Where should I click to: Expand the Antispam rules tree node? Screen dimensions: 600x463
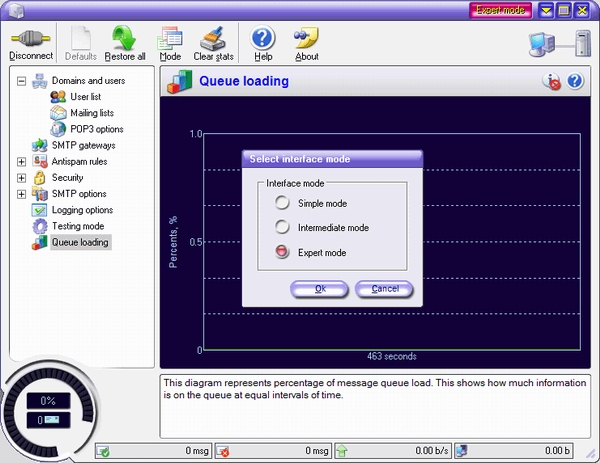tap(22, 161)
